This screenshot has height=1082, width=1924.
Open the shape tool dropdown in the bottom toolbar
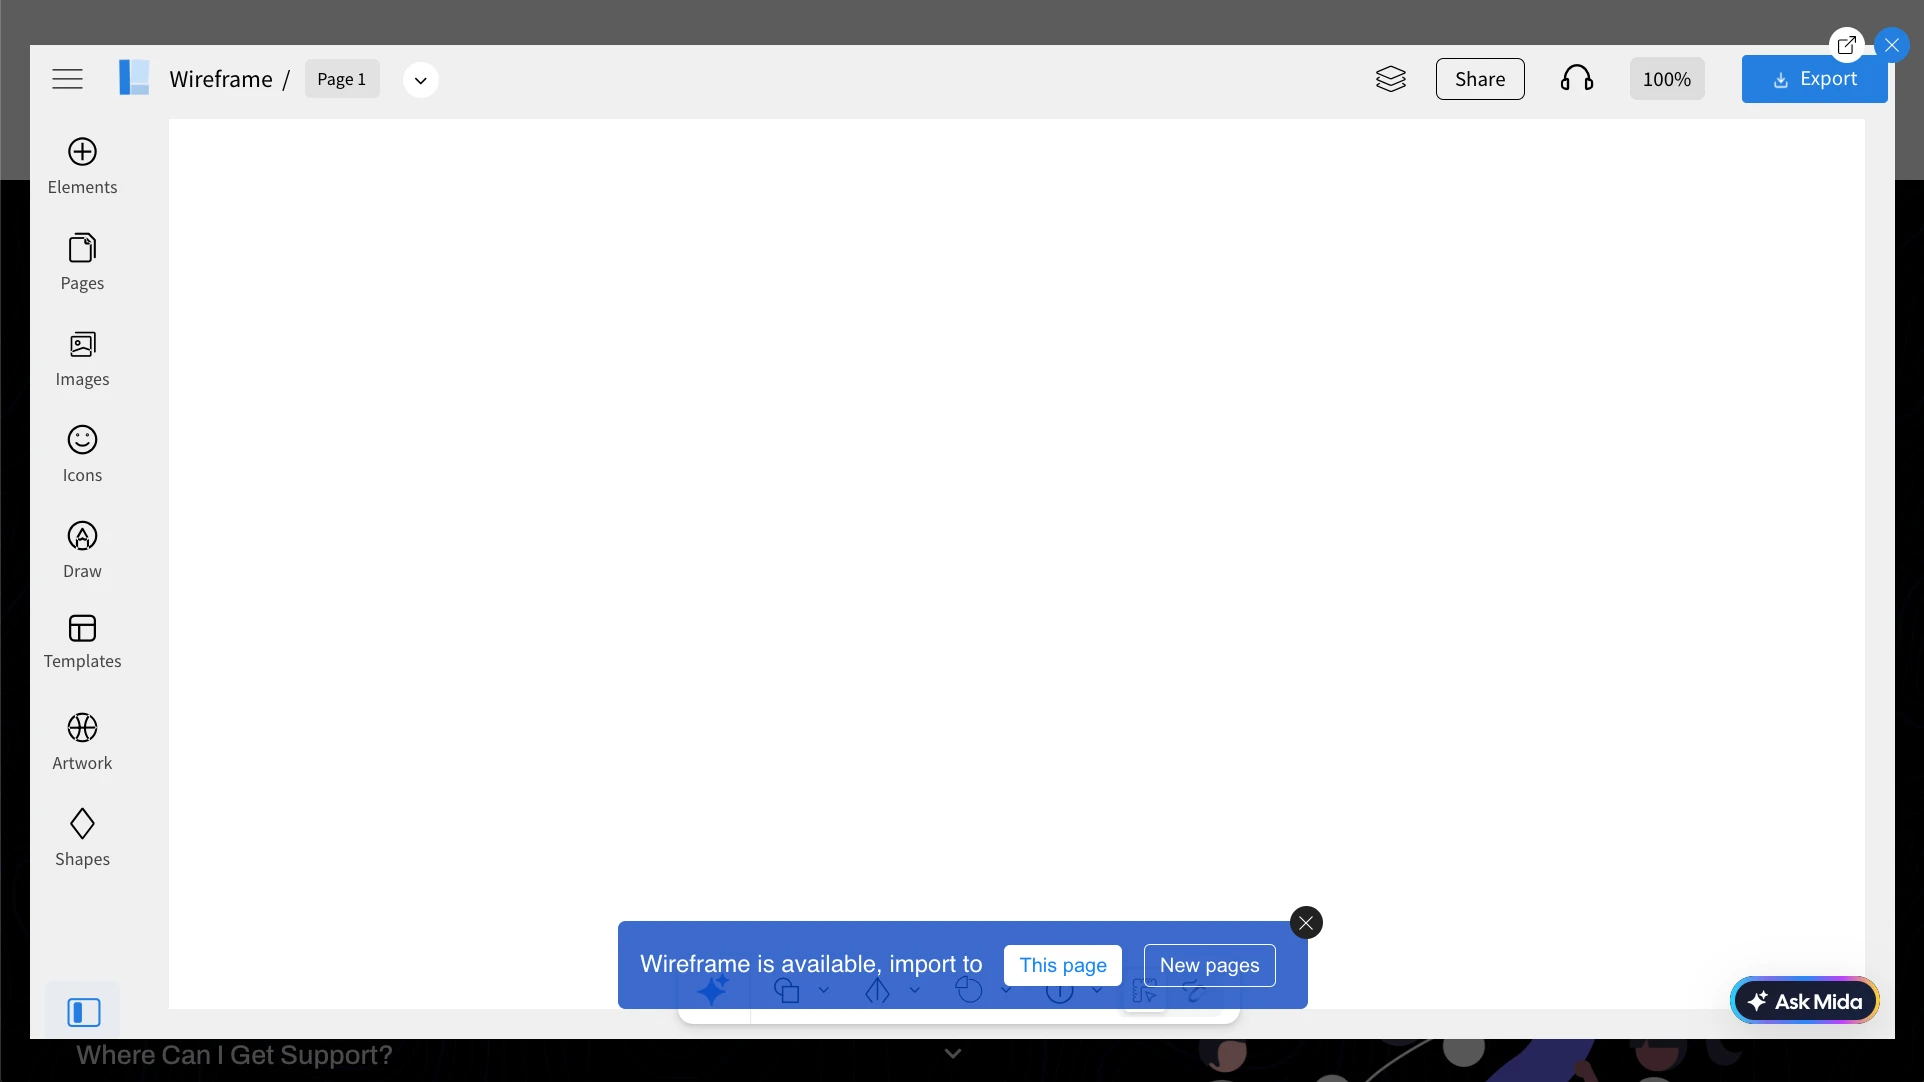pos(824,991)
